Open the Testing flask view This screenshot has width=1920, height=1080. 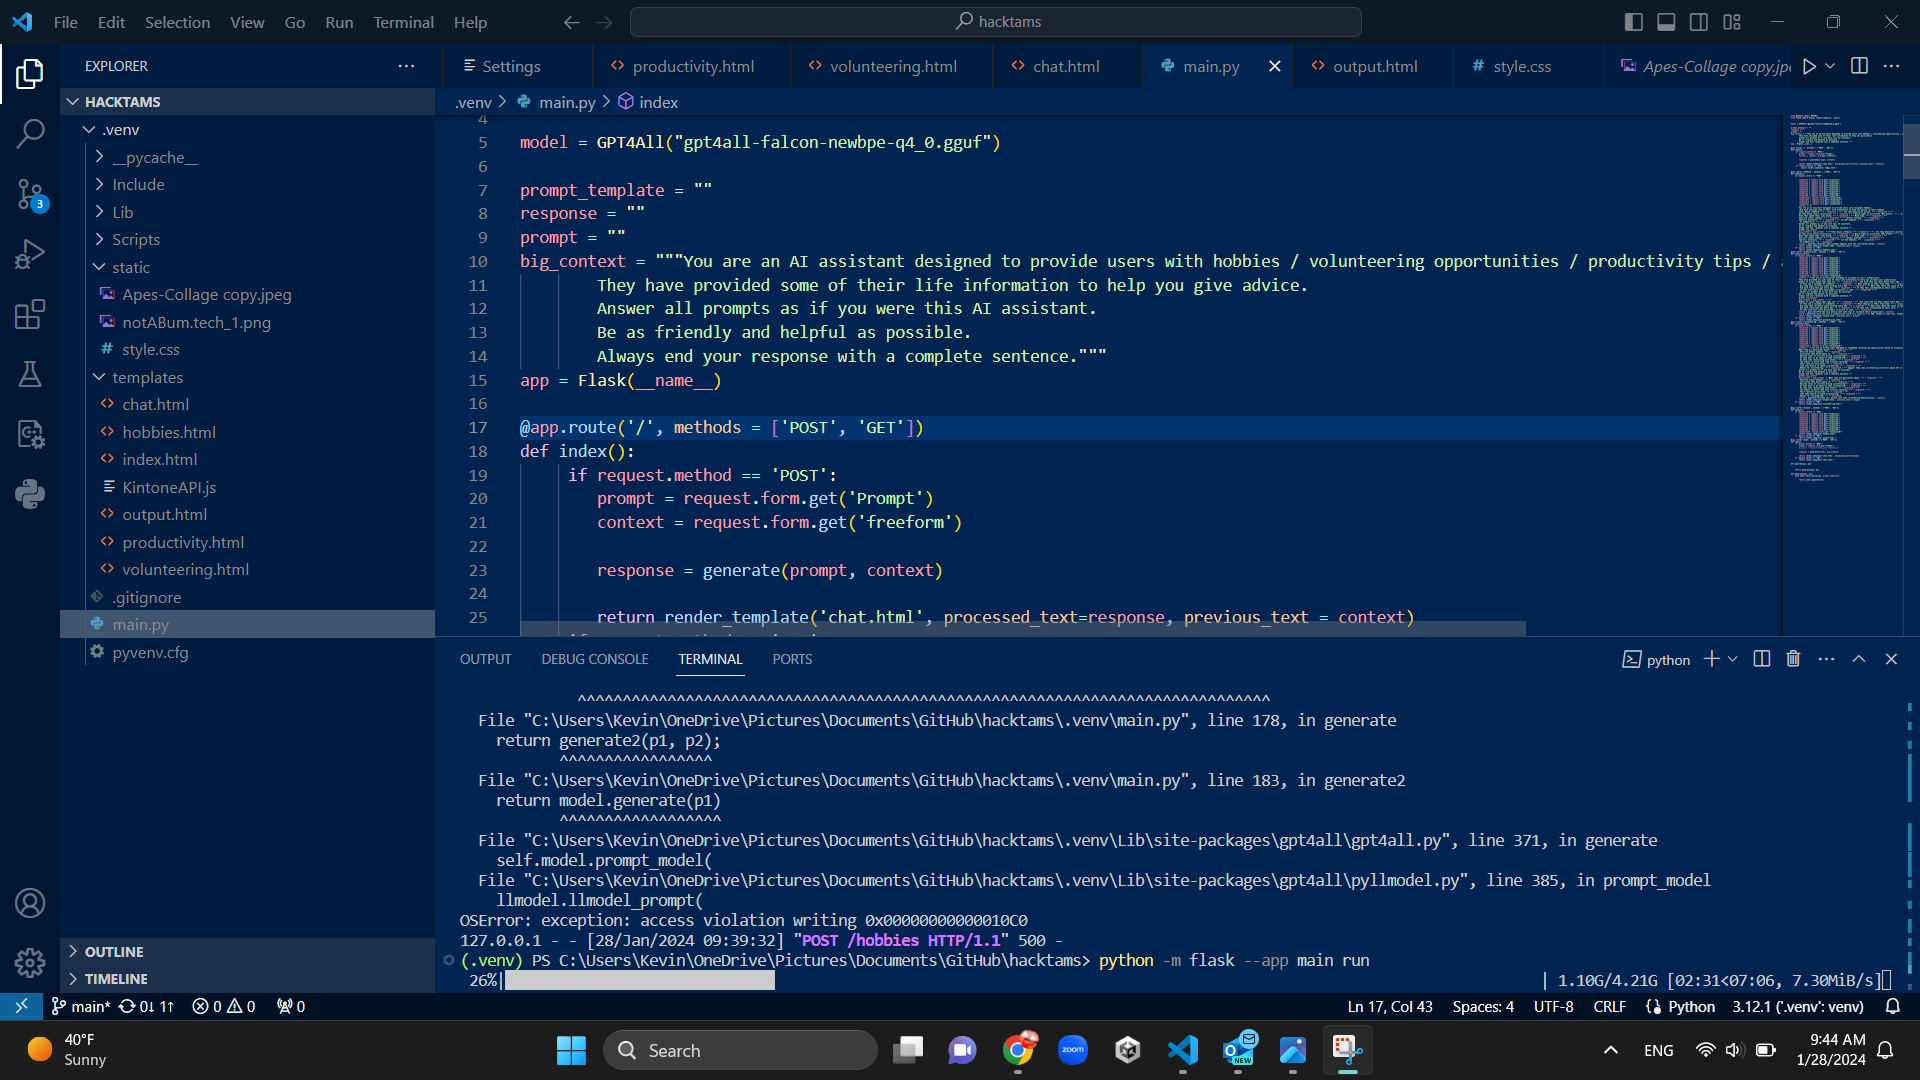[30, 374]
